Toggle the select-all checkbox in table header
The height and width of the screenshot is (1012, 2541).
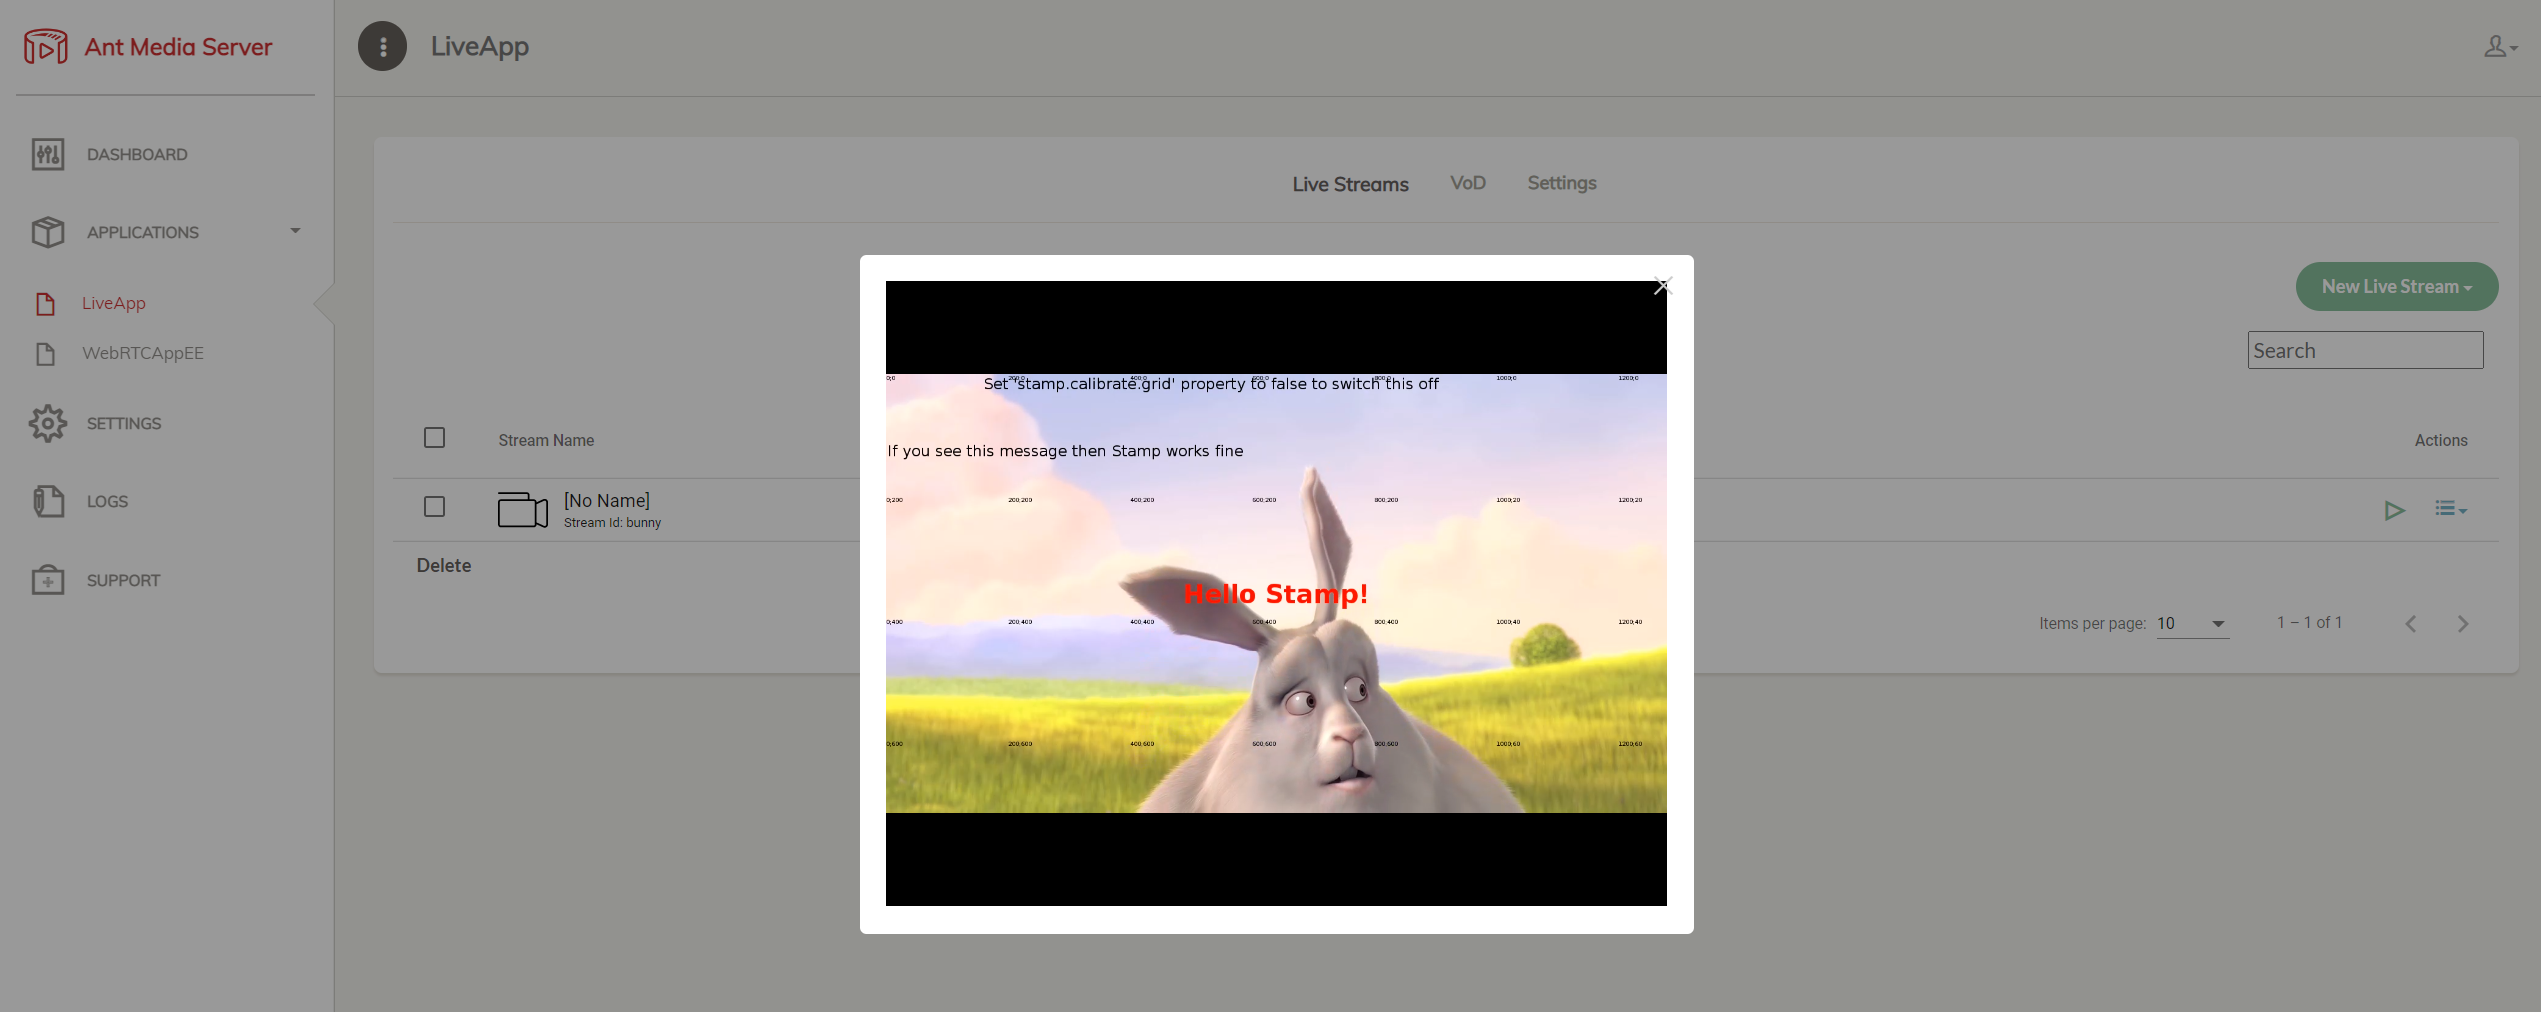pos(434,438)
